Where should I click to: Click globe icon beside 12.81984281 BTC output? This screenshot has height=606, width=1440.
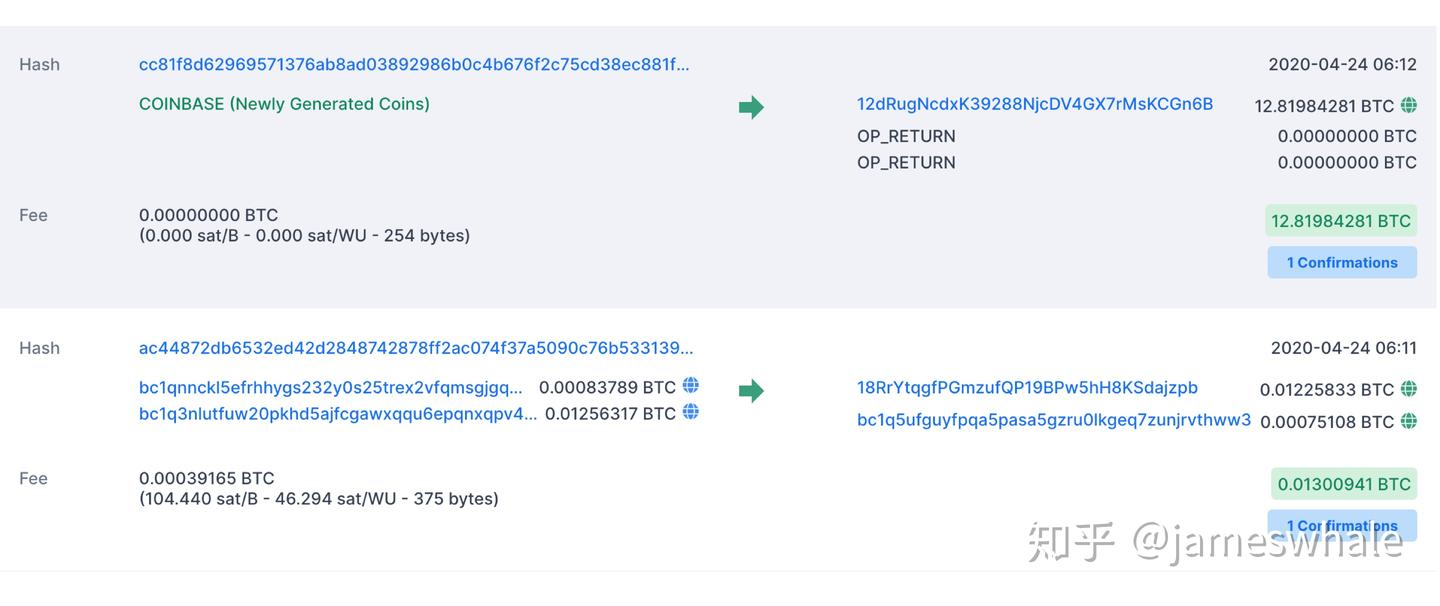point(1409,105)
